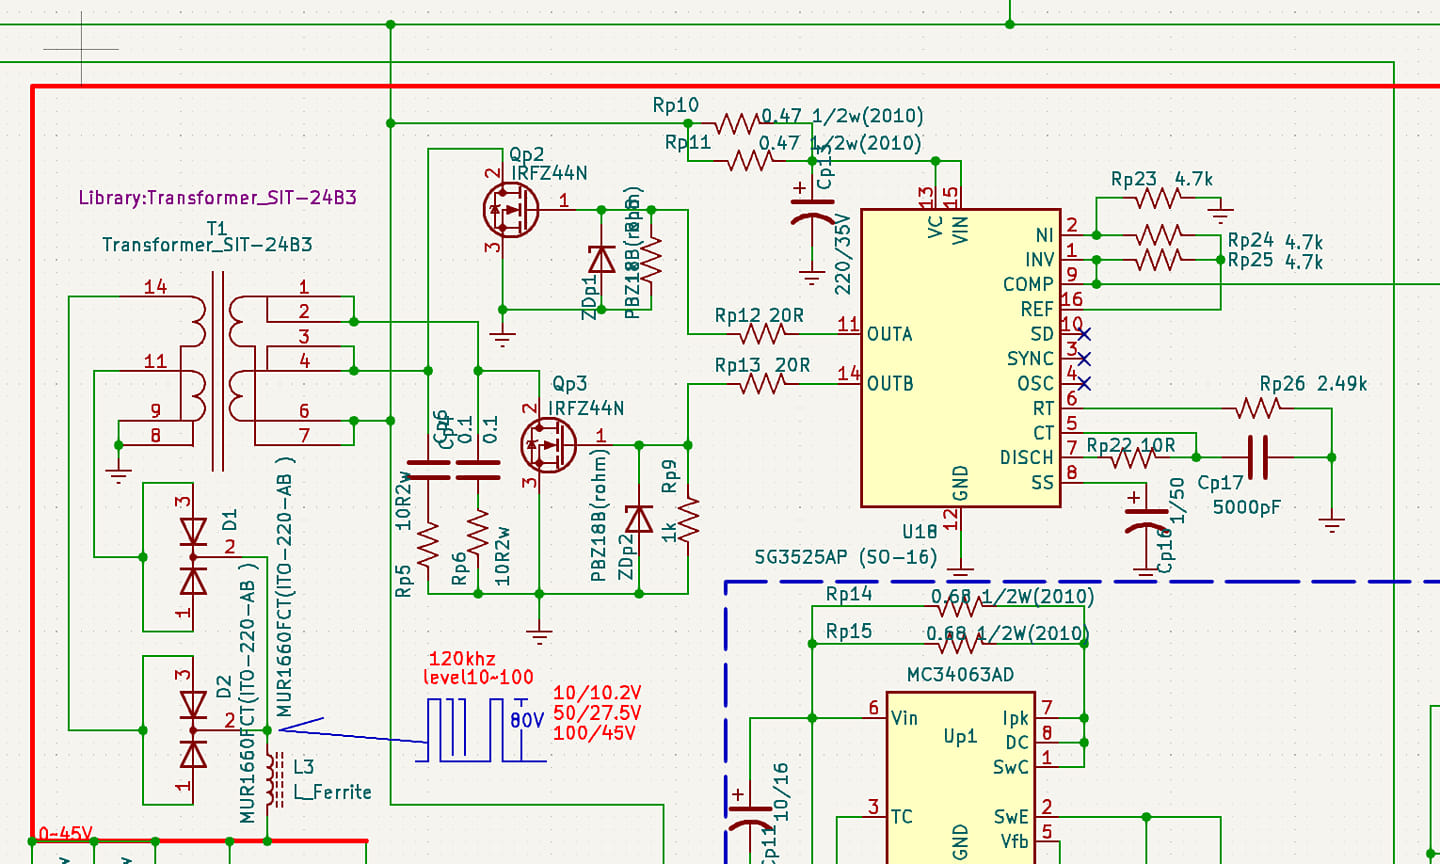Click the Rp22 10R resistor symbol
The image size is (1440, 864).
pyautogui.click(x=1133, y=457)
